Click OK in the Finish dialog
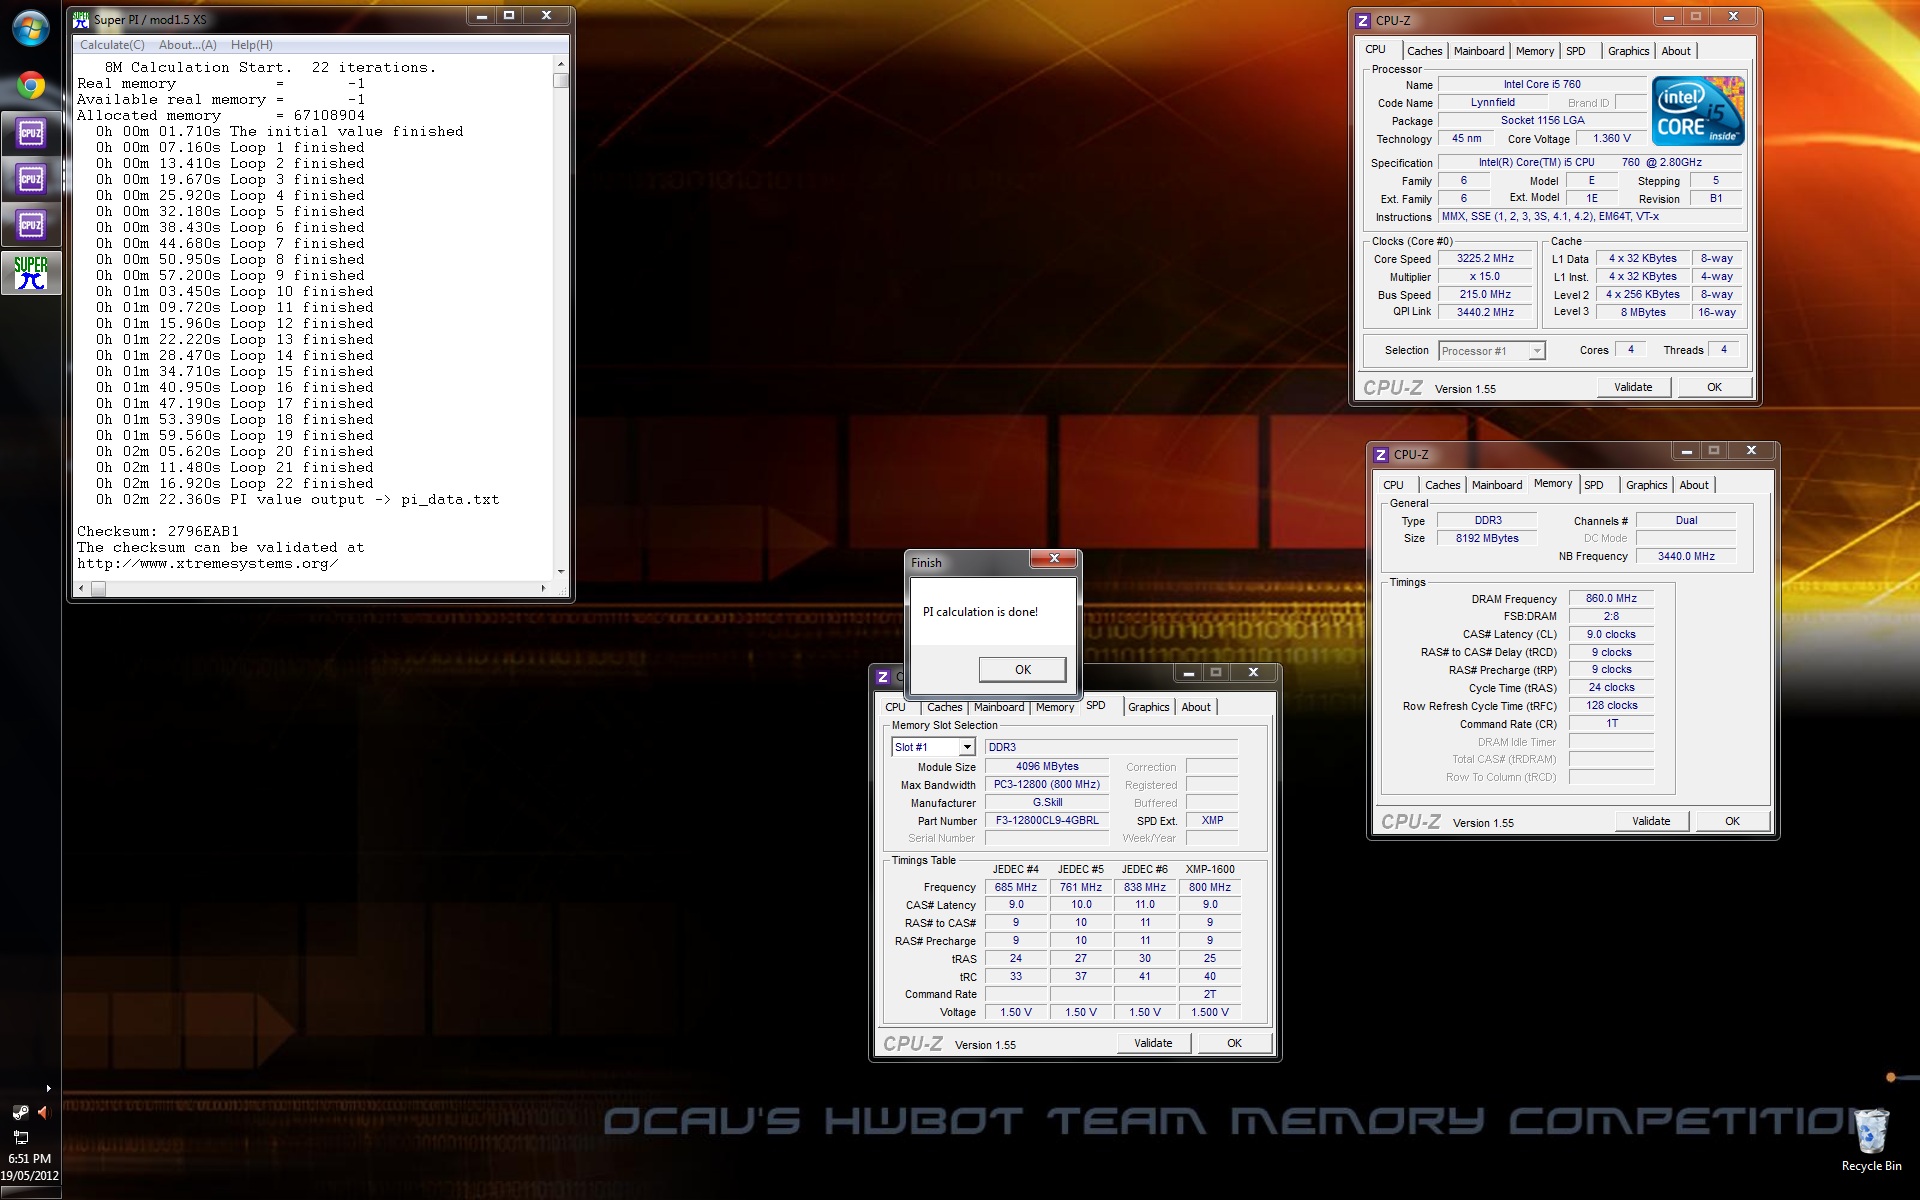Screen dimensions: 1920x1200 pos(1022,670)
